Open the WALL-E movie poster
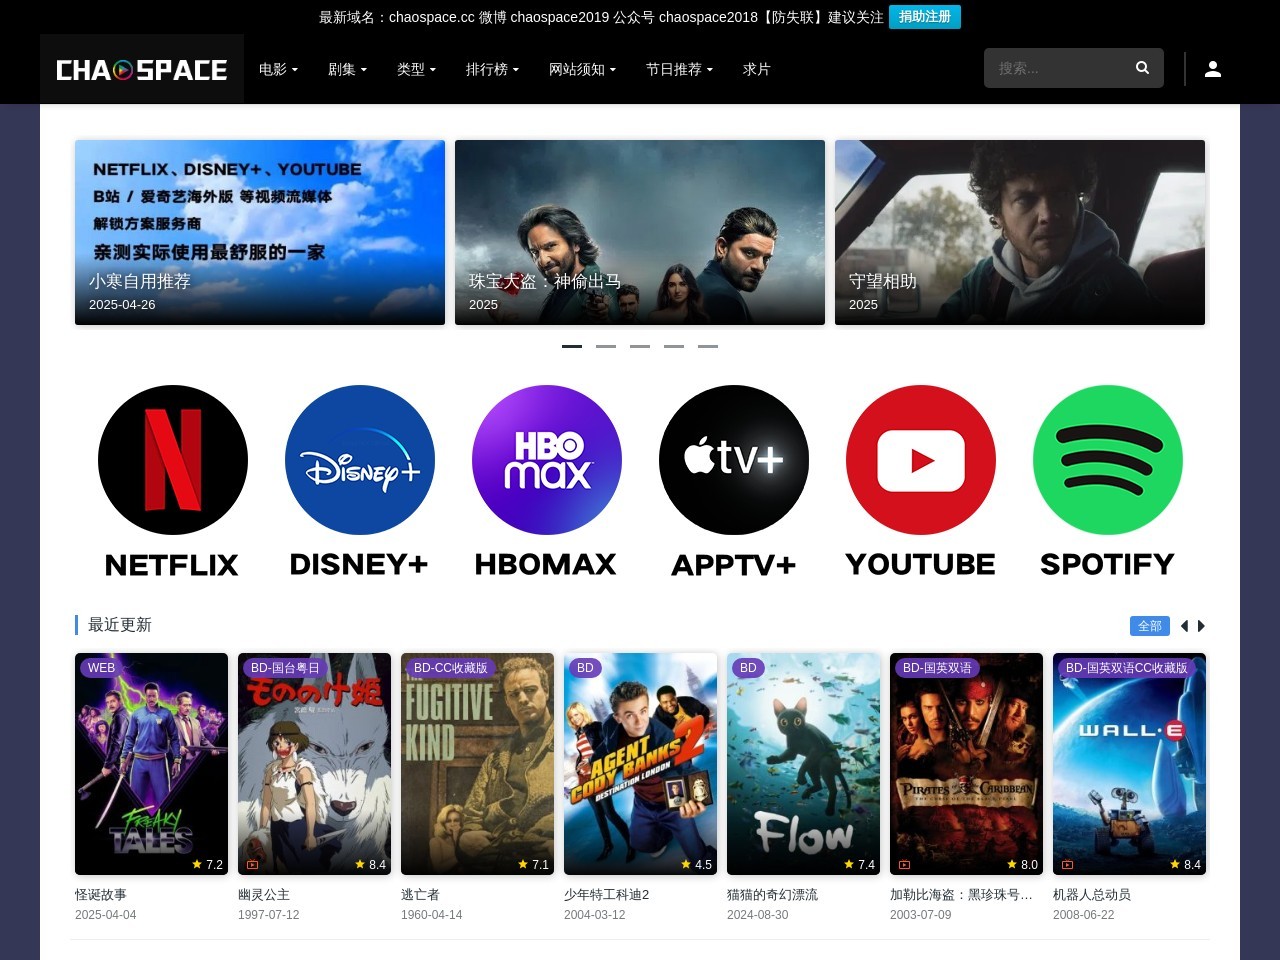The height and width of the screenshot is (960, 1280). tap(1129, 764)
